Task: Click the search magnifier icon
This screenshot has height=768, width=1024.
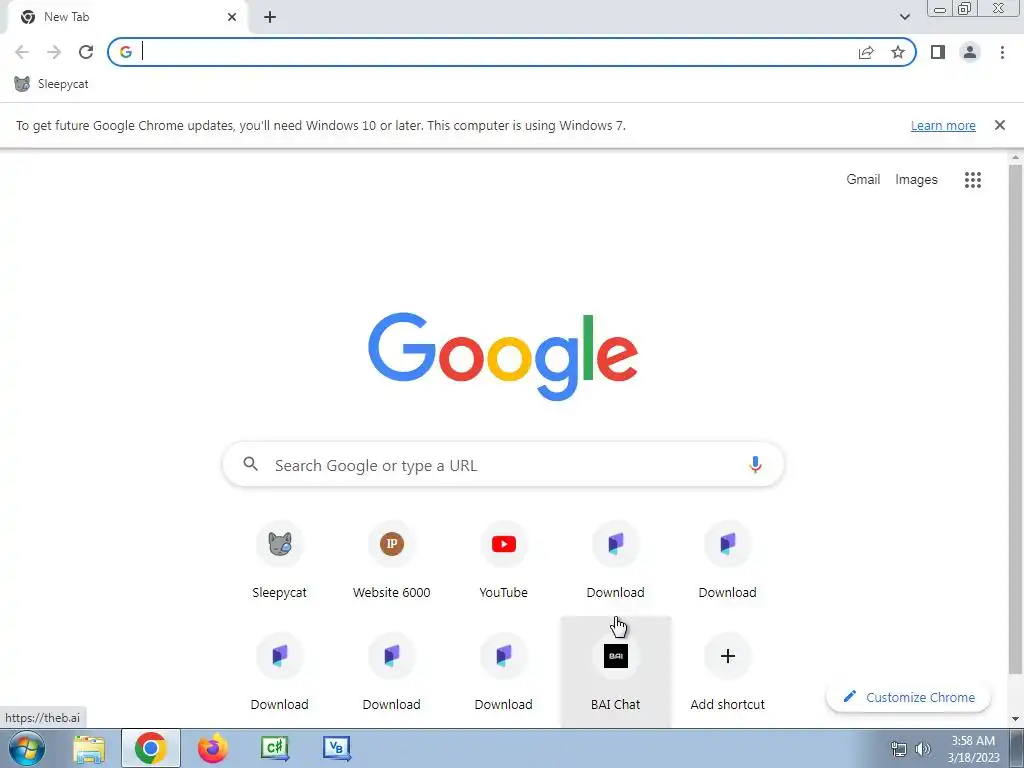Action: coord(250,464)
